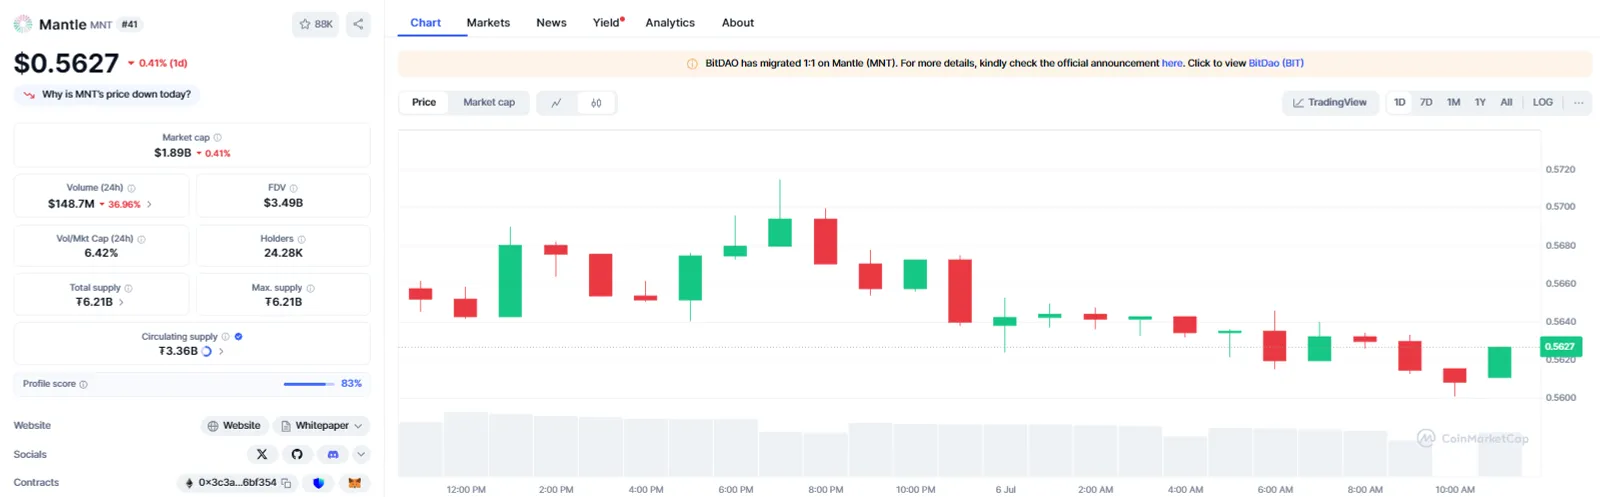Click the FDV value $3.49B
Viewport: 1600px width, 497px height.
point(283,203)
